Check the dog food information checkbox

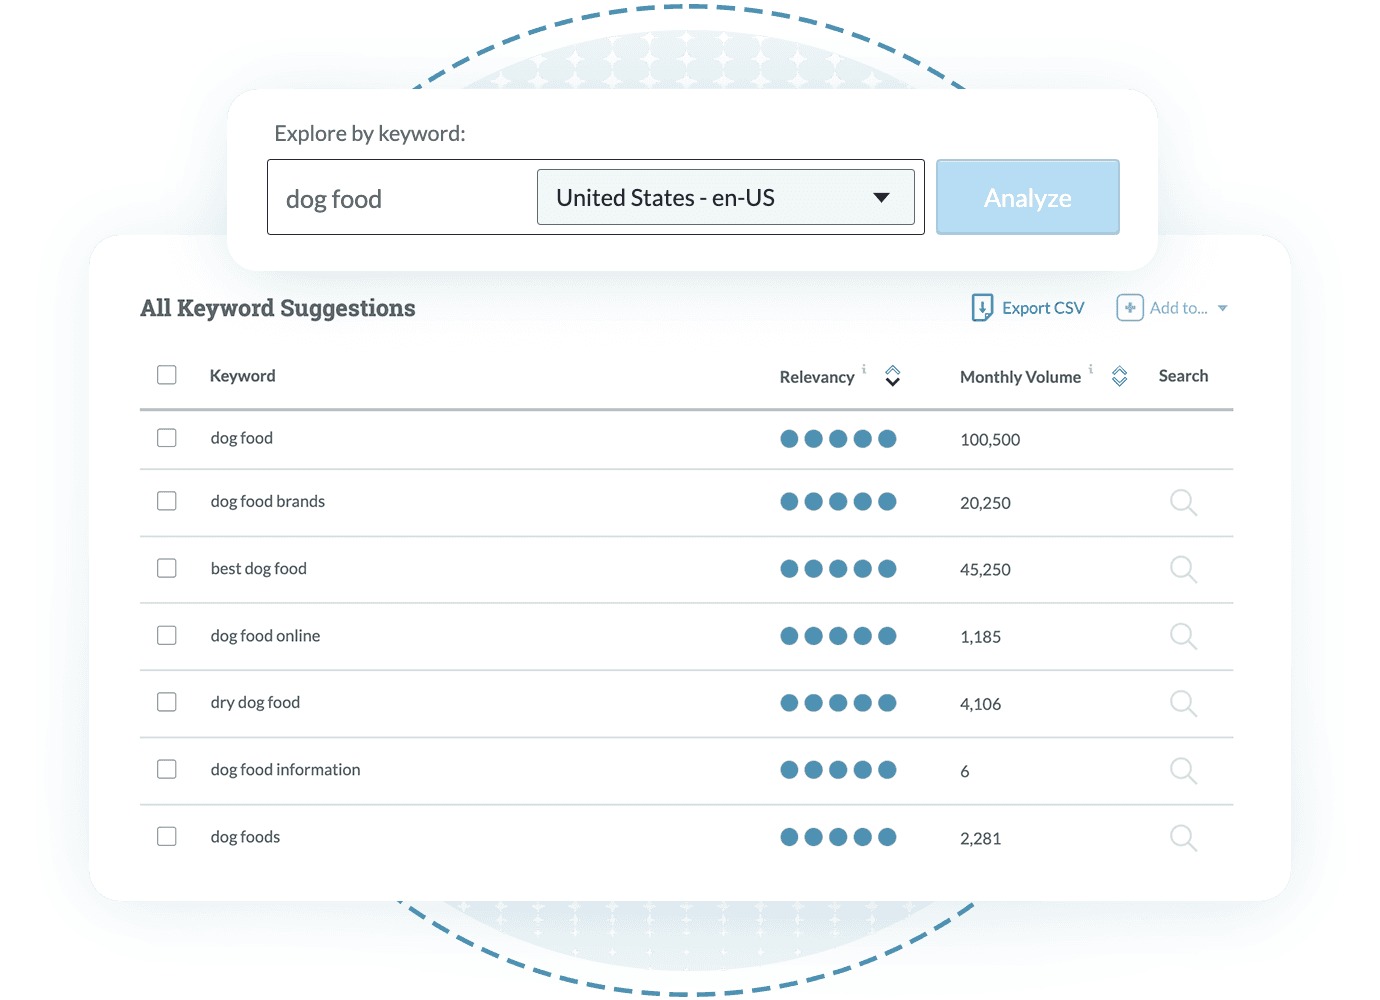167,769
